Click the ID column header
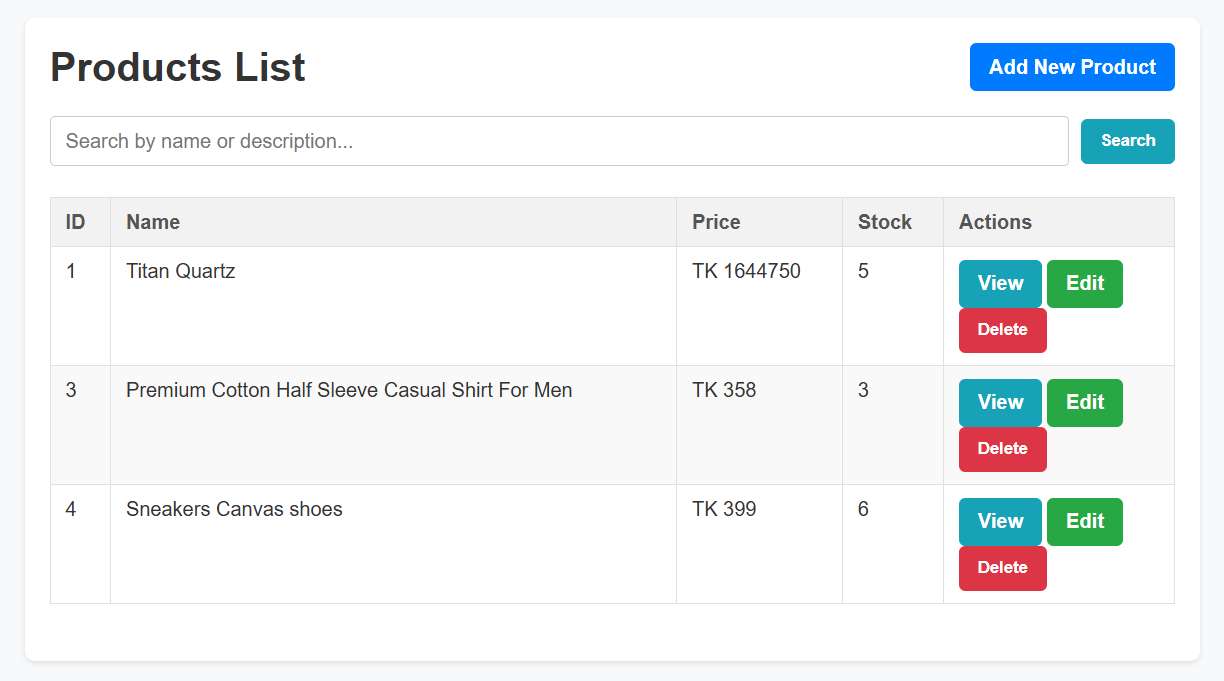Viewport: 1224px width, 681px height. click(76, 222)
